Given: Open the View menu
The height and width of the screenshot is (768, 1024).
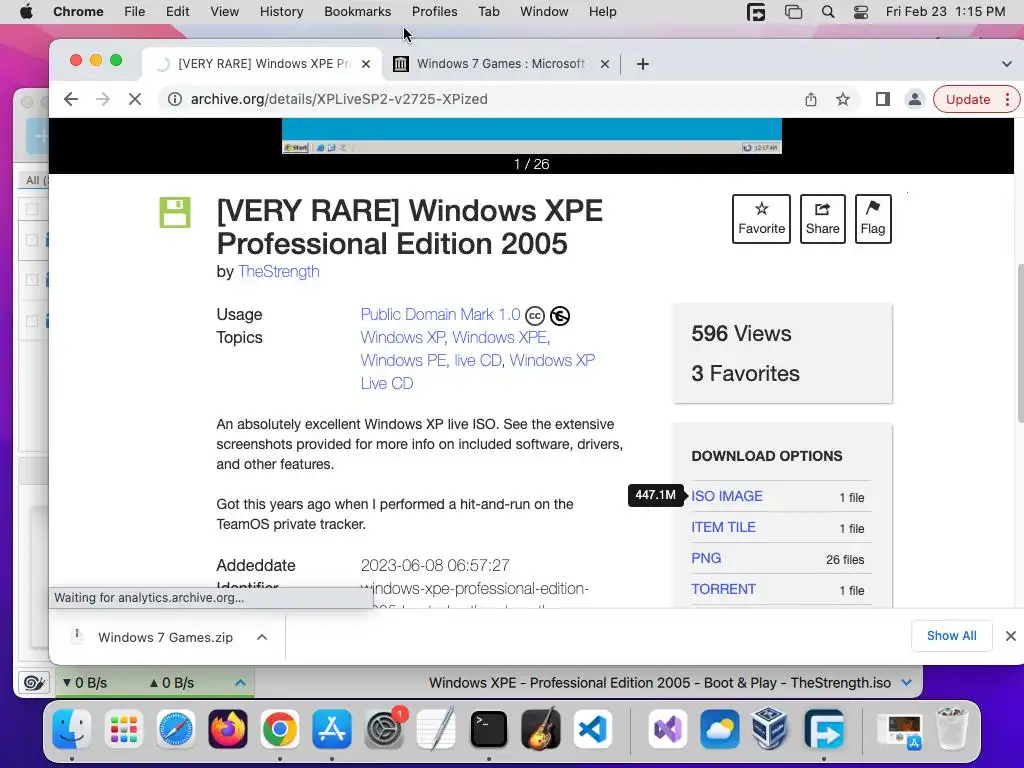Looking at the screenshot, I should [x=224, y=12].
